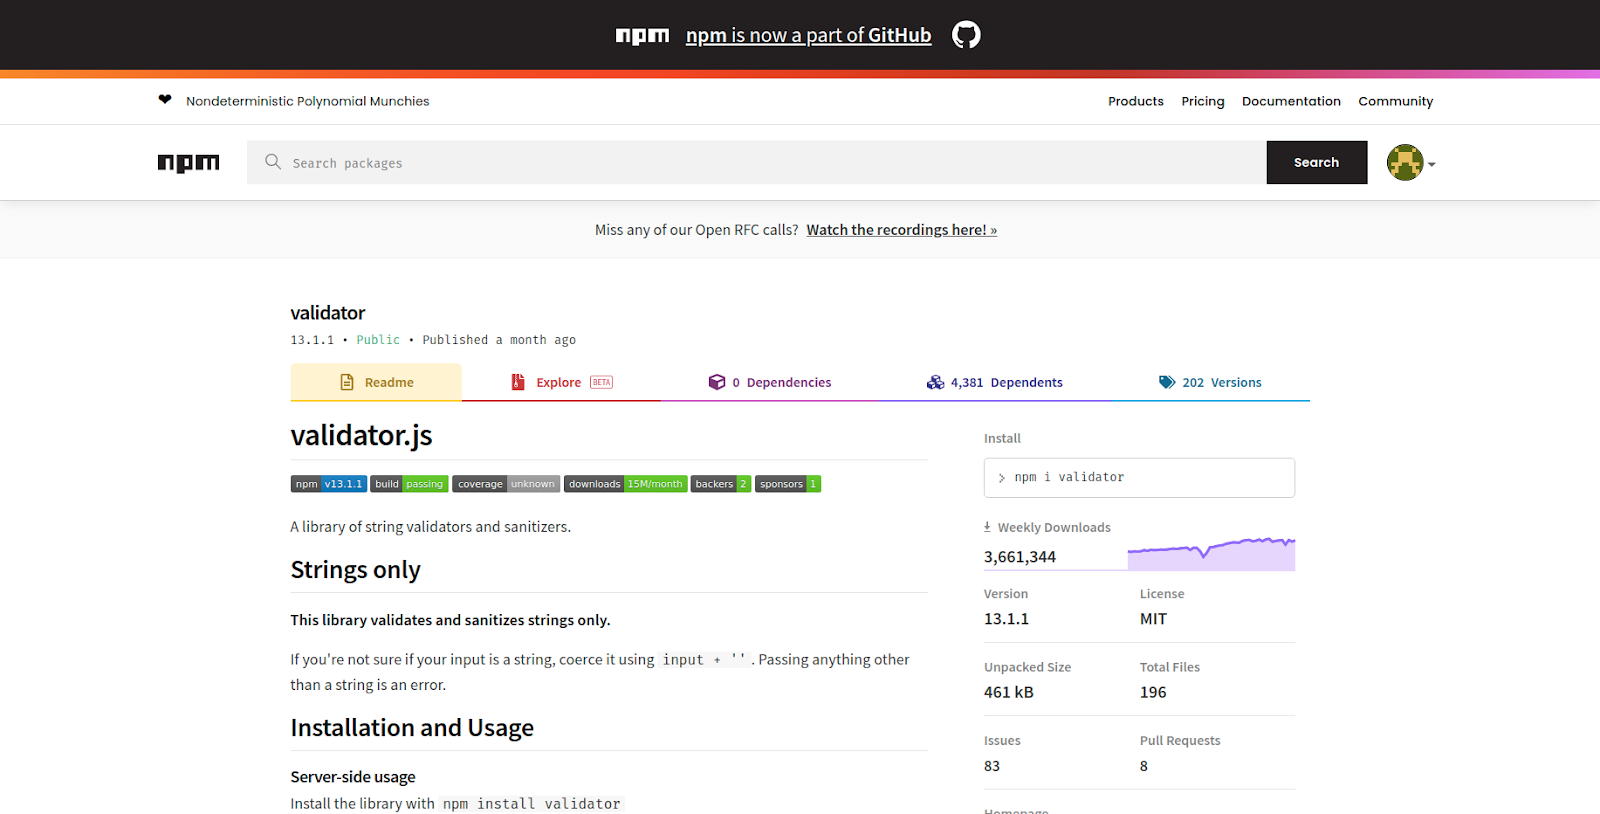Click the Readme document icon
The height and width of the screenshot is (814, 1600).
[347, 382]
